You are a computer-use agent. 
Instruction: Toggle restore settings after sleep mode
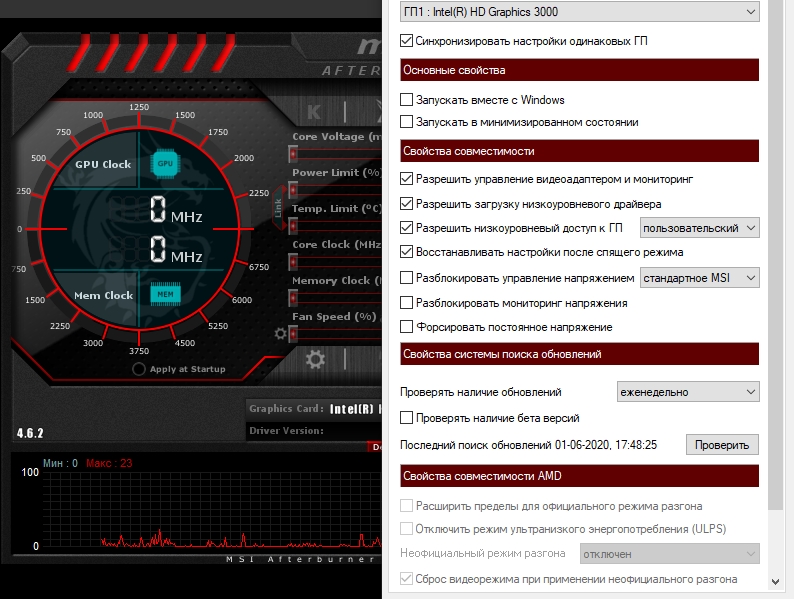coord(406,252)
